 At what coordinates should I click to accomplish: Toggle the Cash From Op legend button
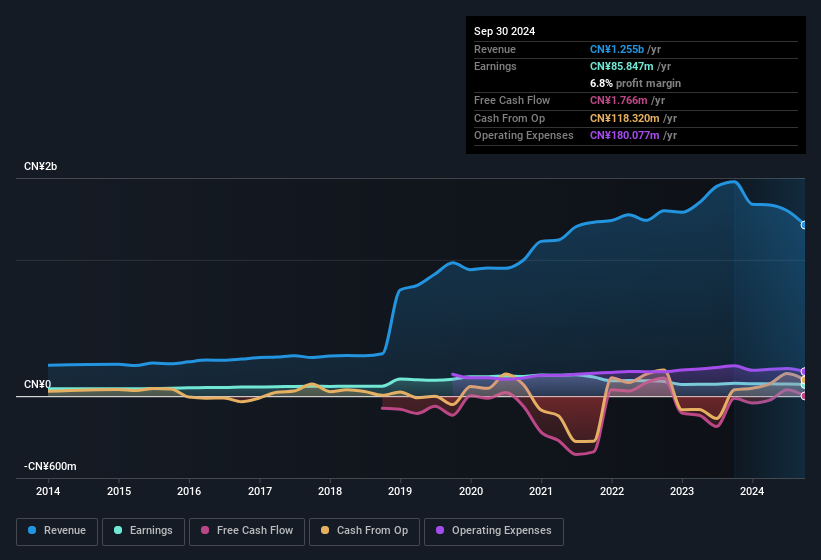(364, 531)
